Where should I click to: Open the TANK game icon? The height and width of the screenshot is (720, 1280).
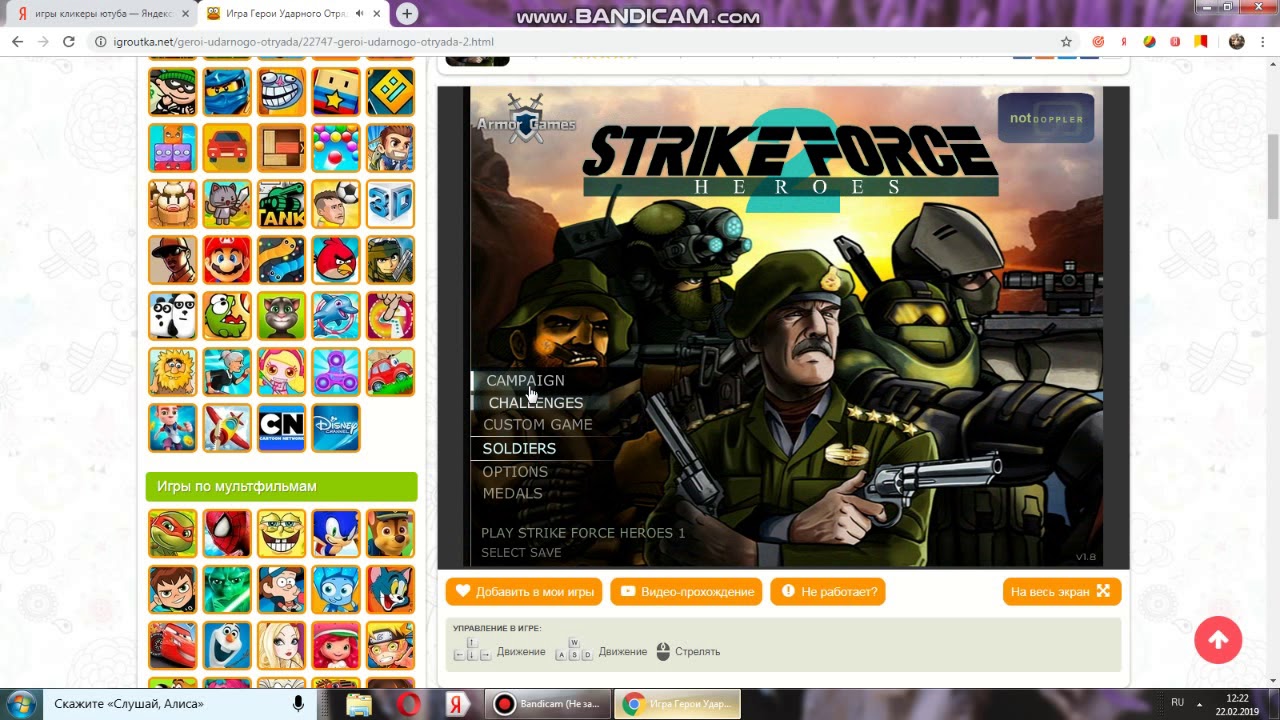pos(282,204)
